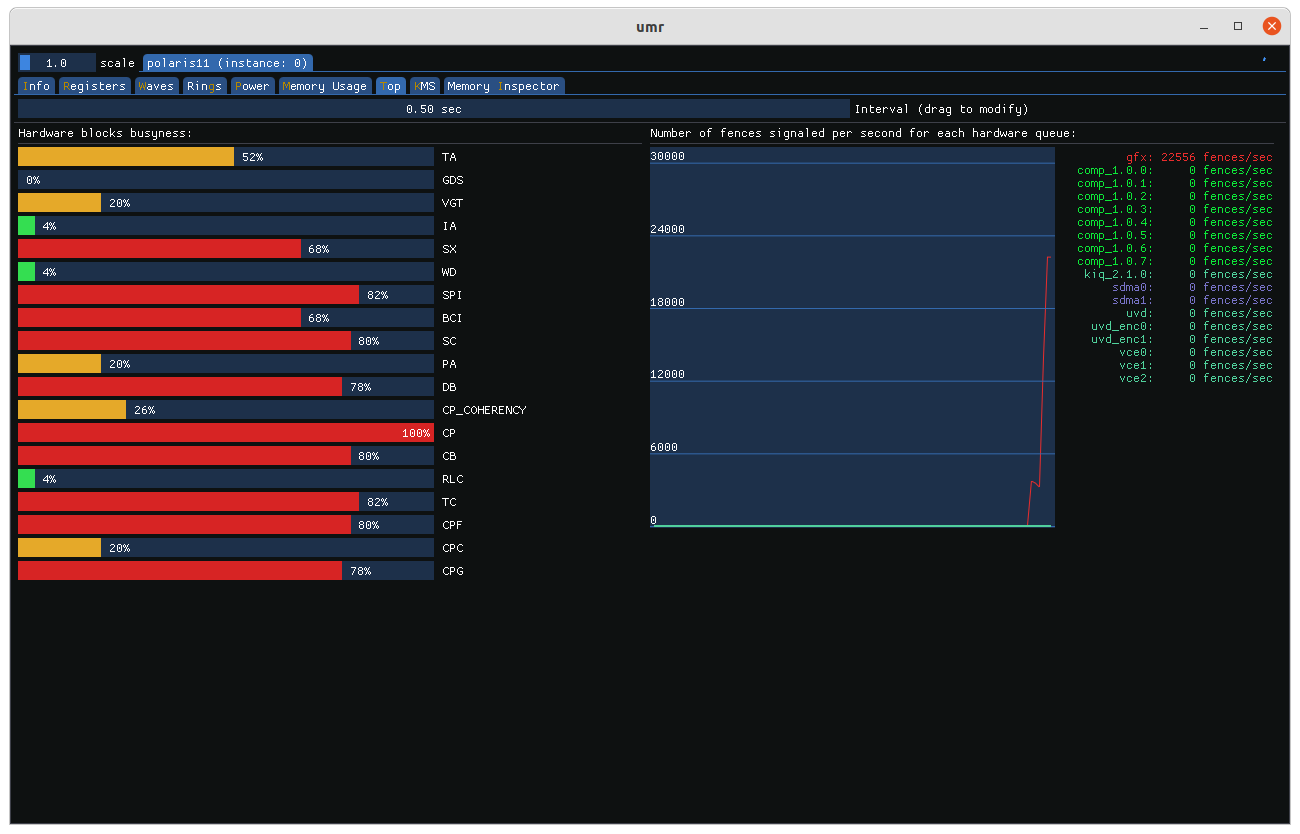The image size is (1300, 834).
Task: Click the scale slider showing 1.0
Action: [57, 62]
